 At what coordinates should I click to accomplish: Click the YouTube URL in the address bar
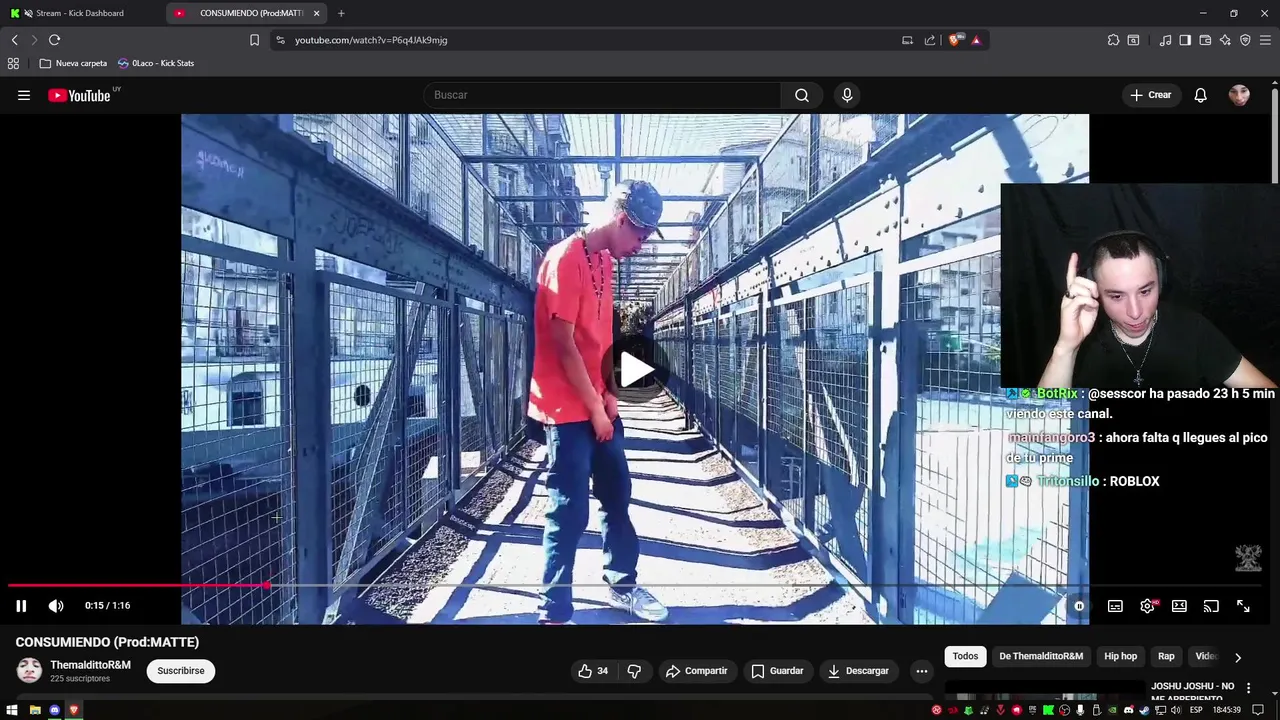tap(371, 40)
